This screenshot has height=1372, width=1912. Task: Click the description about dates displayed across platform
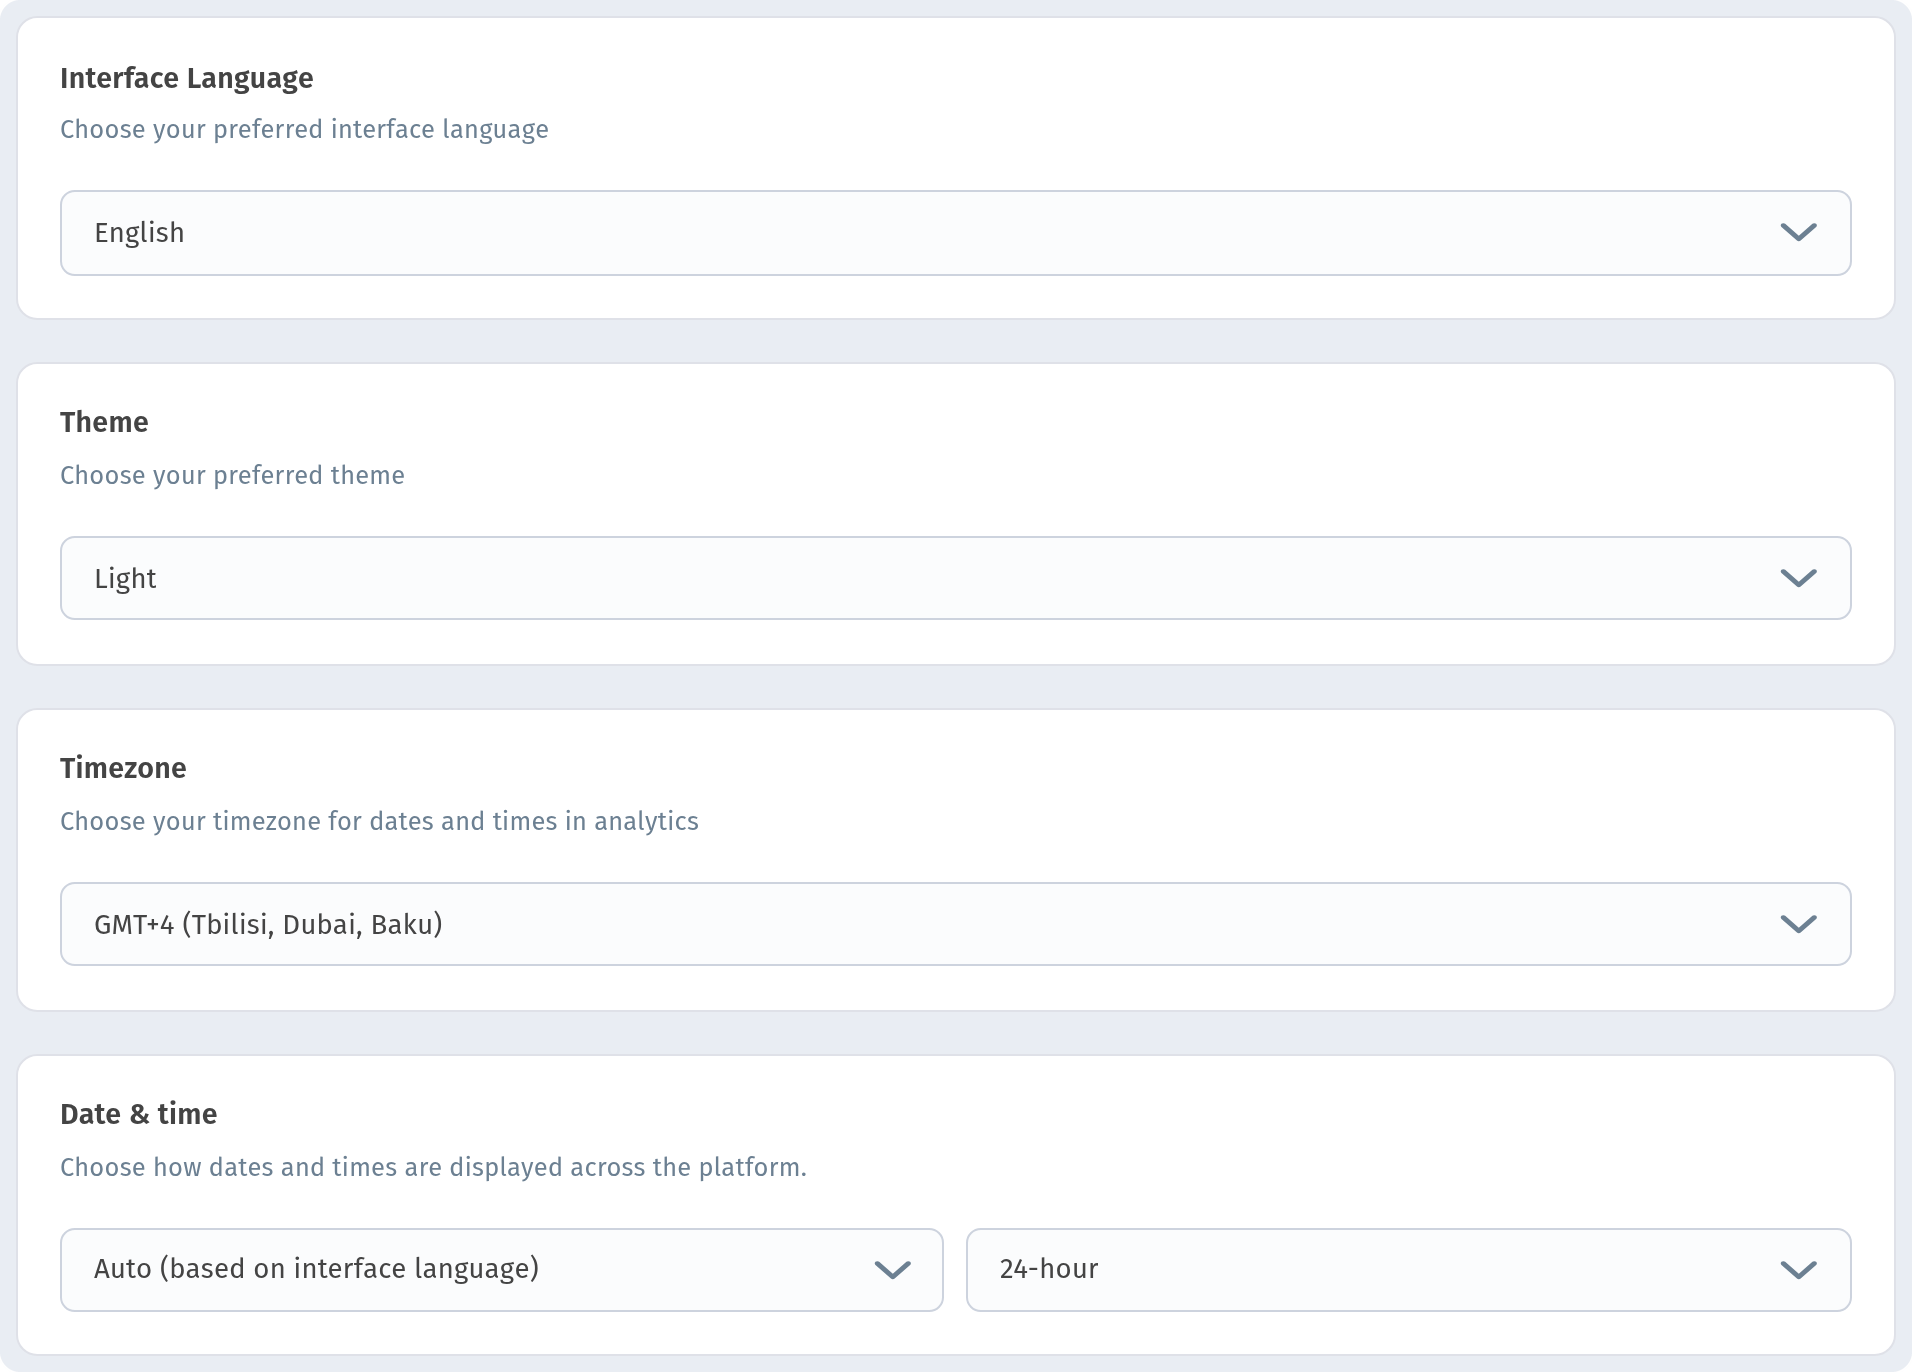pos(433,1168)
